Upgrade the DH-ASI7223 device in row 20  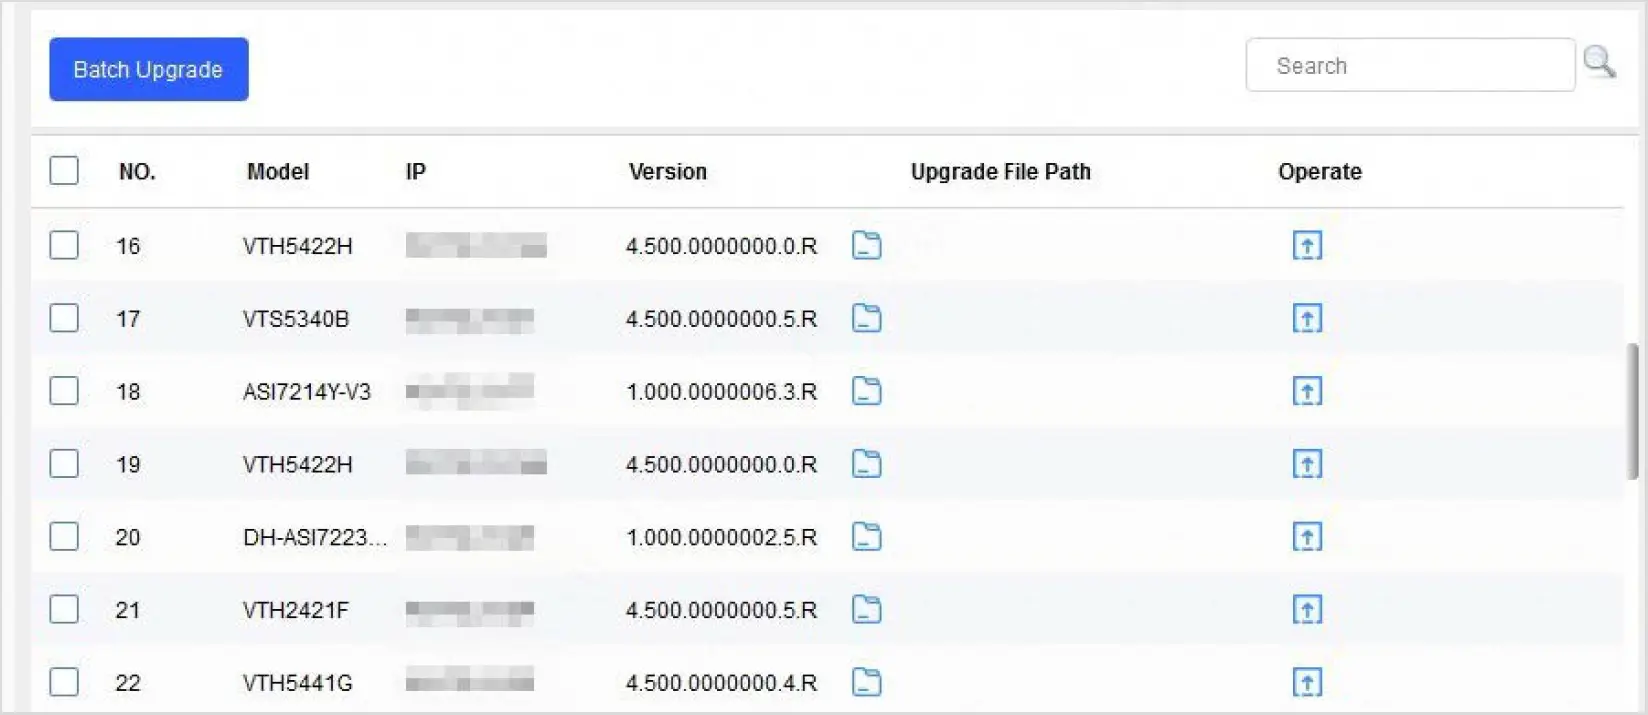(x=1307, y=537)
